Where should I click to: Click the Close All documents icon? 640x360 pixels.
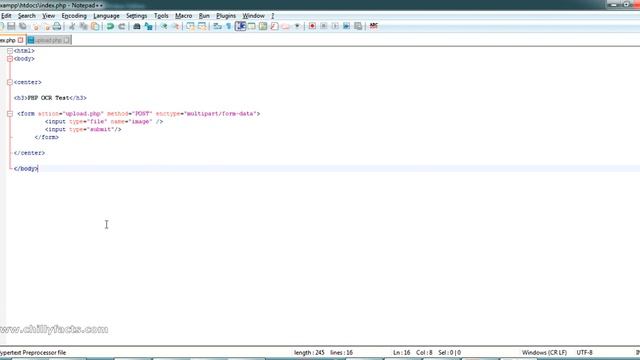(47, 26)
